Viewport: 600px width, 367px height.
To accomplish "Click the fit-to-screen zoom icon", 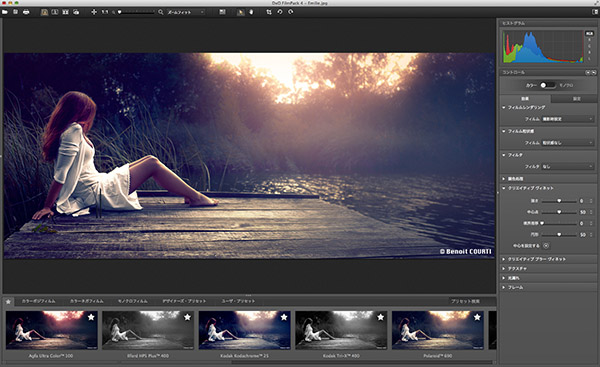I will tap(94, 12).
